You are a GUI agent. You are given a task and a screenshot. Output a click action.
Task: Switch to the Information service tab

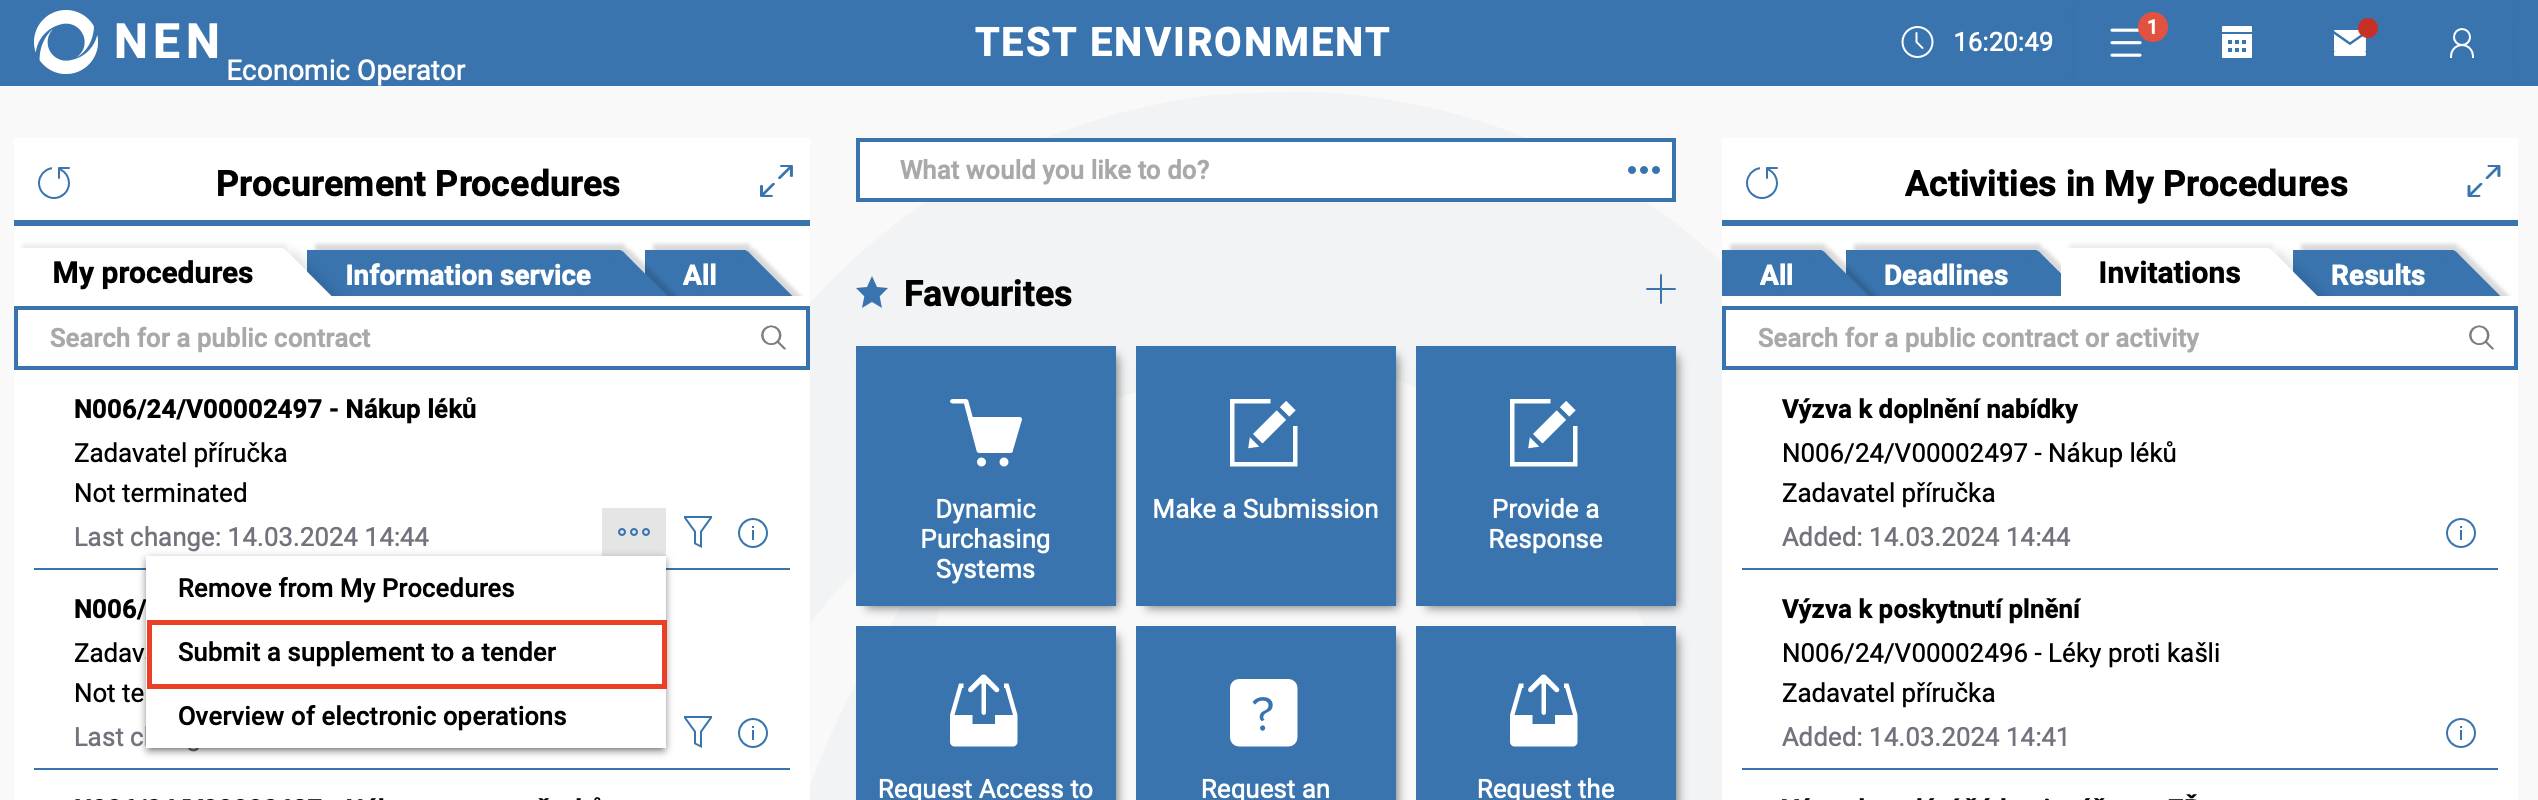(x=467, y=275)
